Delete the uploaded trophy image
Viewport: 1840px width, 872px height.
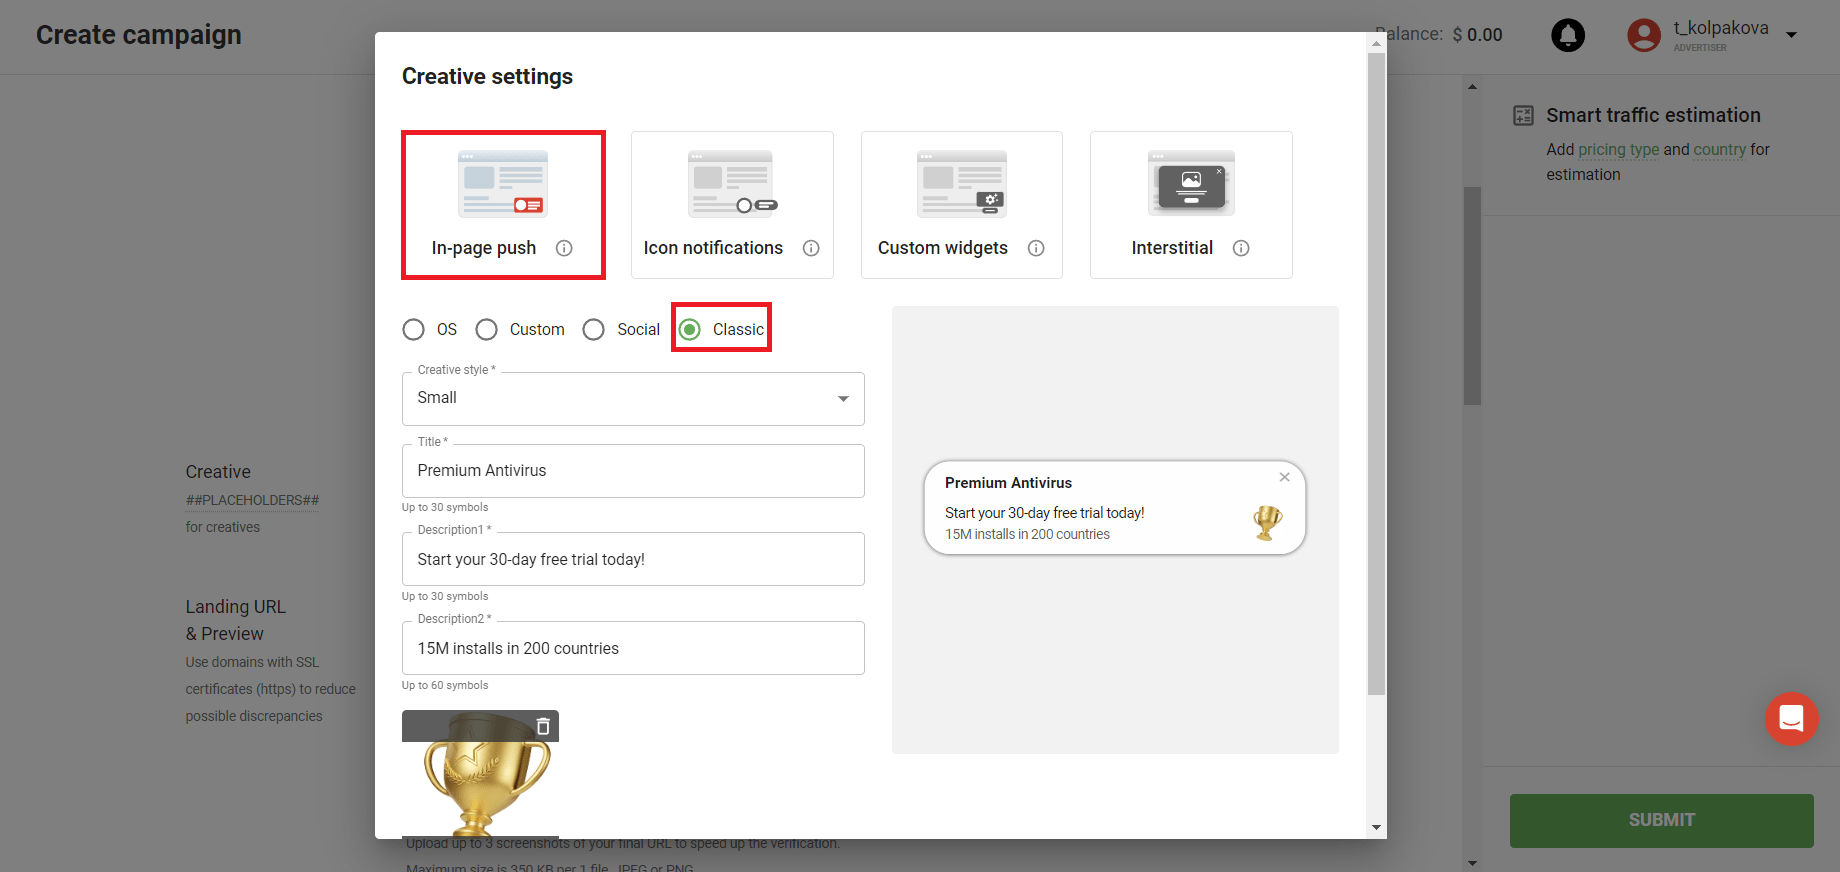click(543, 726)
